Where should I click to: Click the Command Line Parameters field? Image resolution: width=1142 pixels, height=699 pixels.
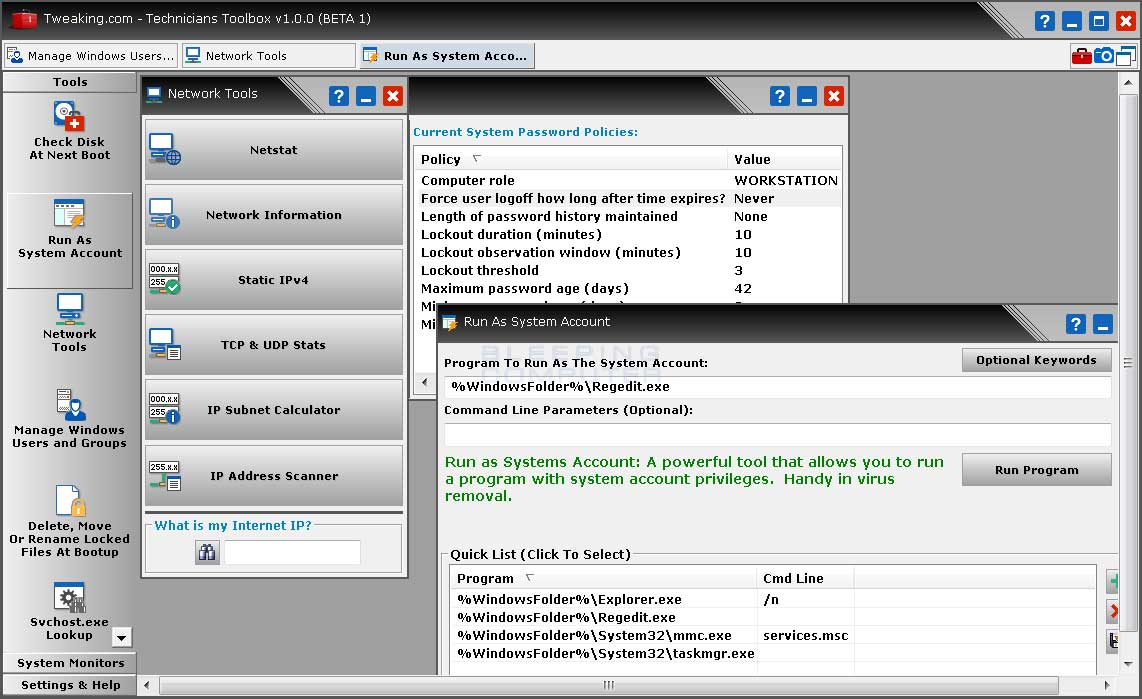click(x=778, y=435)
